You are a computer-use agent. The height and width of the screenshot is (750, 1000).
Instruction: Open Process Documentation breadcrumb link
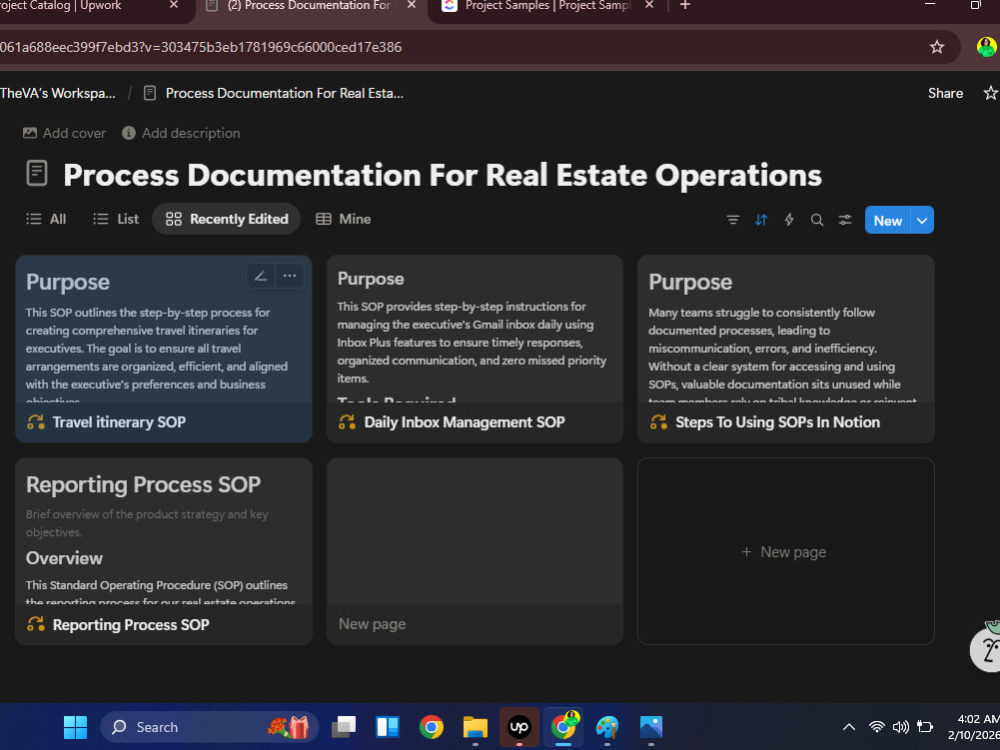tap(274, 93)
